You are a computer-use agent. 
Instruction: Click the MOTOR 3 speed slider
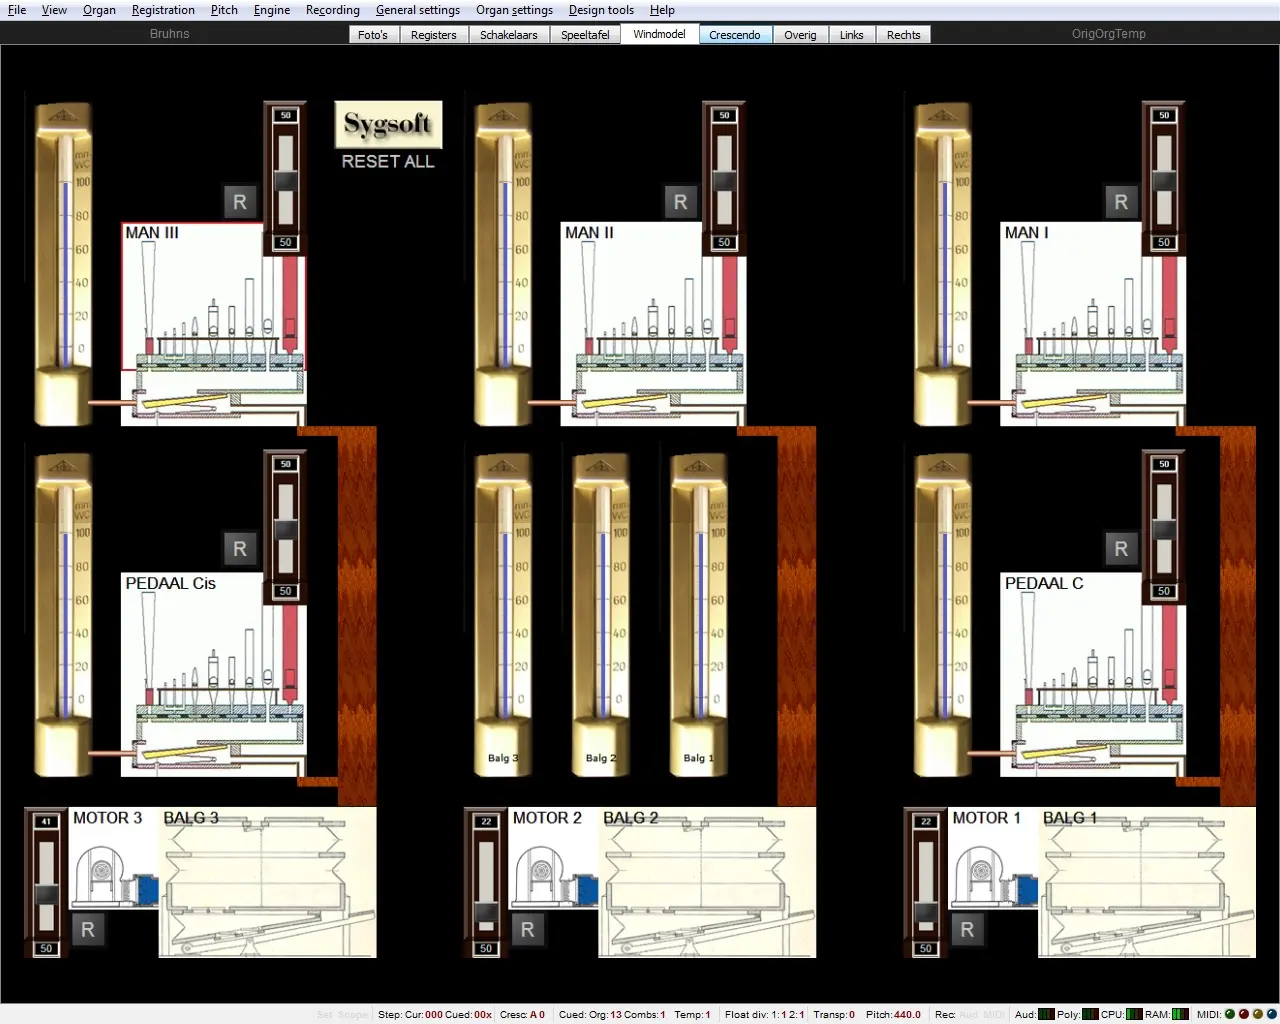coord(46,885)
